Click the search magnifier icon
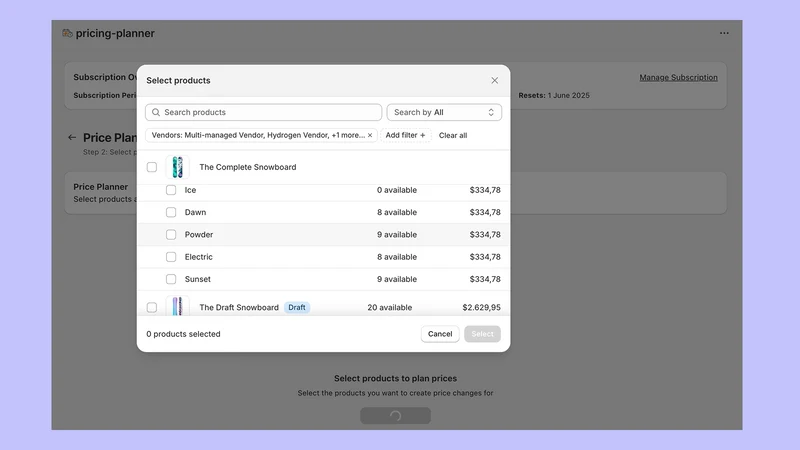The height and width of the screenshot is (450, 800). coord(156,112)
